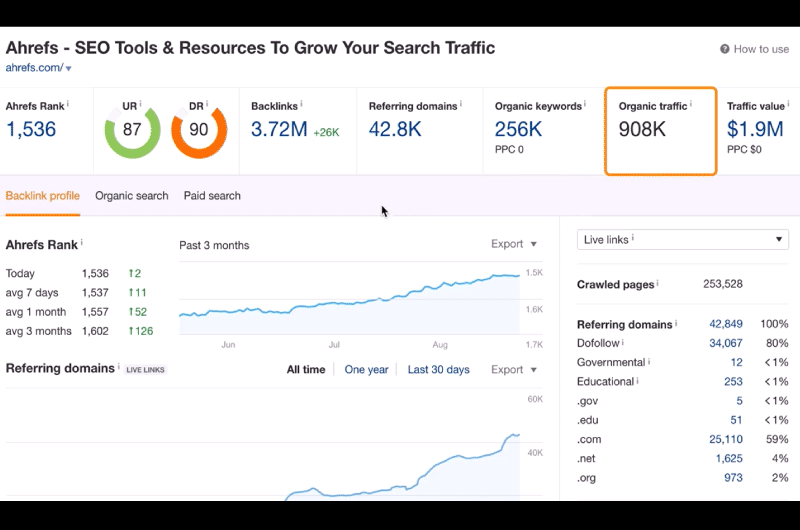This screenshot has height=530, width=800.
Task: Open the .gov 5 link
Action: (x=739, y=401)
